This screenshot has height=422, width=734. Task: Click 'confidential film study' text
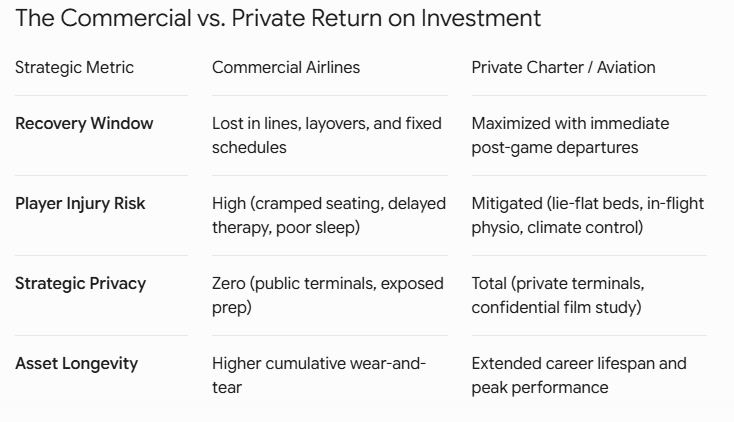[x=555, y=308]
